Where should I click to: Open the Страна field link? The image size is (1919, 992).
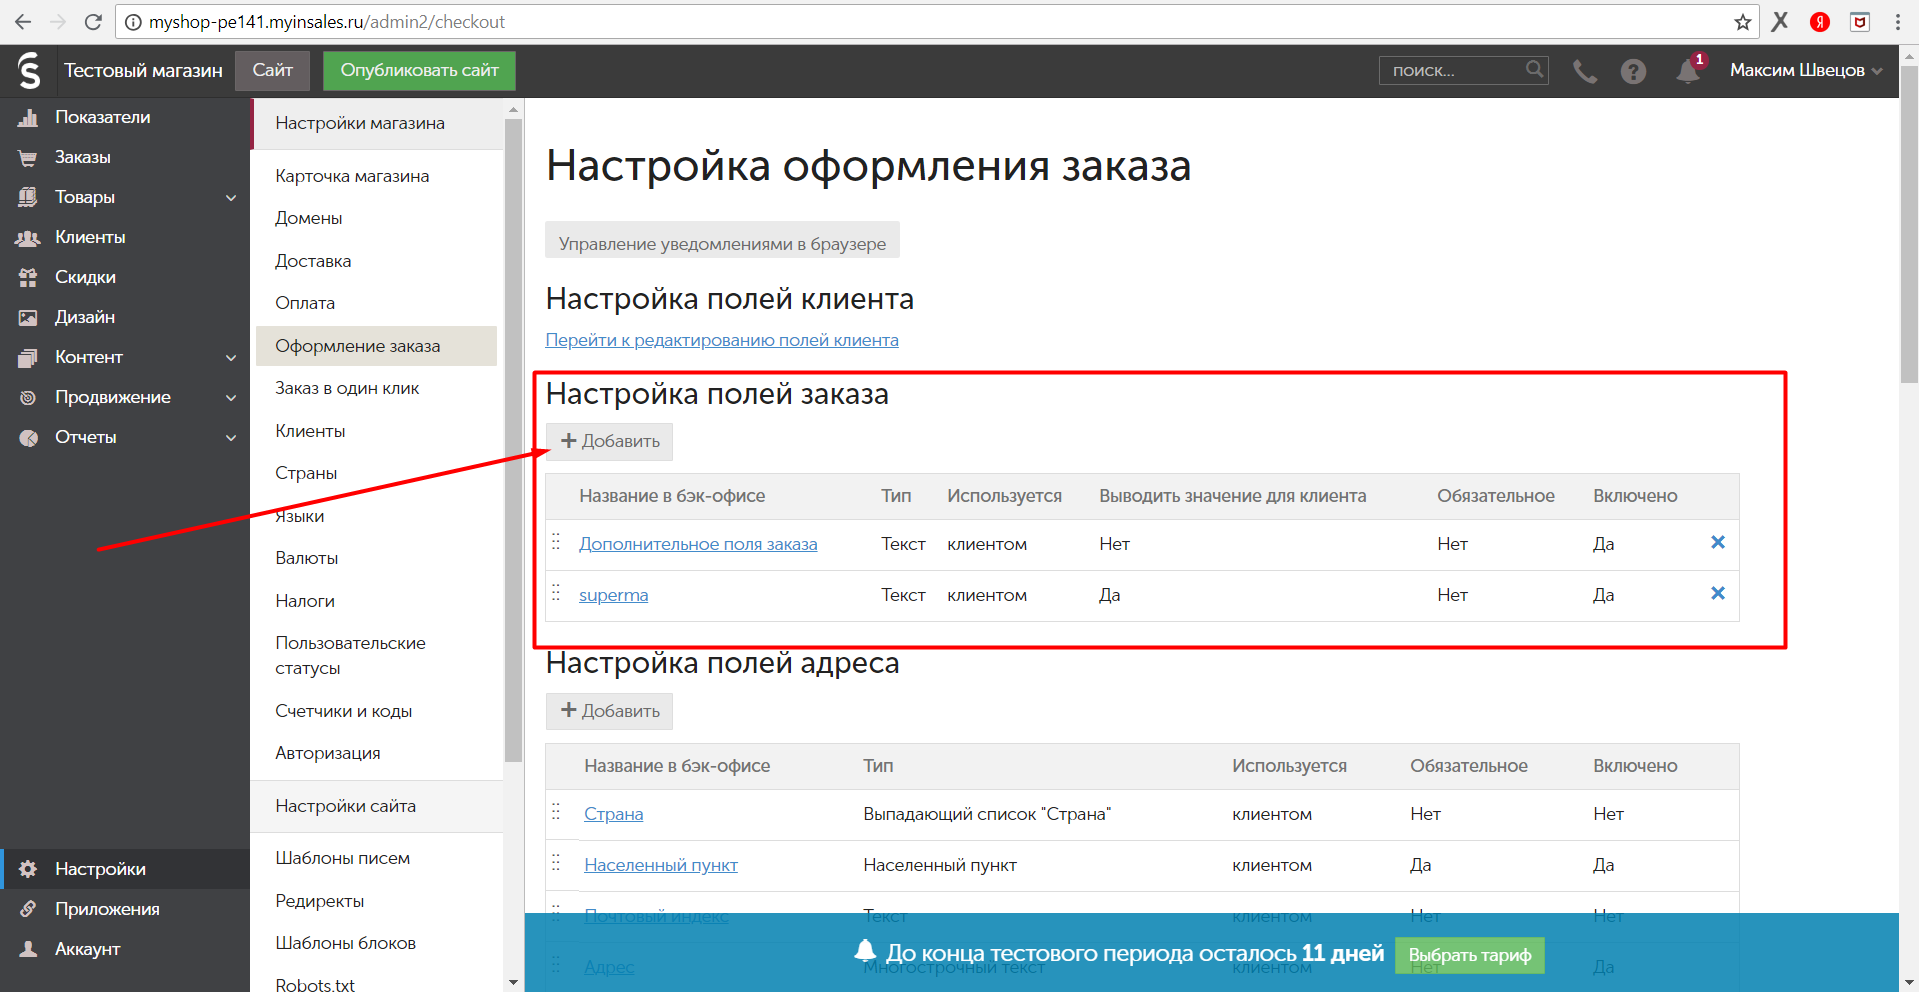pyautogui.click(x=613, y=814)
